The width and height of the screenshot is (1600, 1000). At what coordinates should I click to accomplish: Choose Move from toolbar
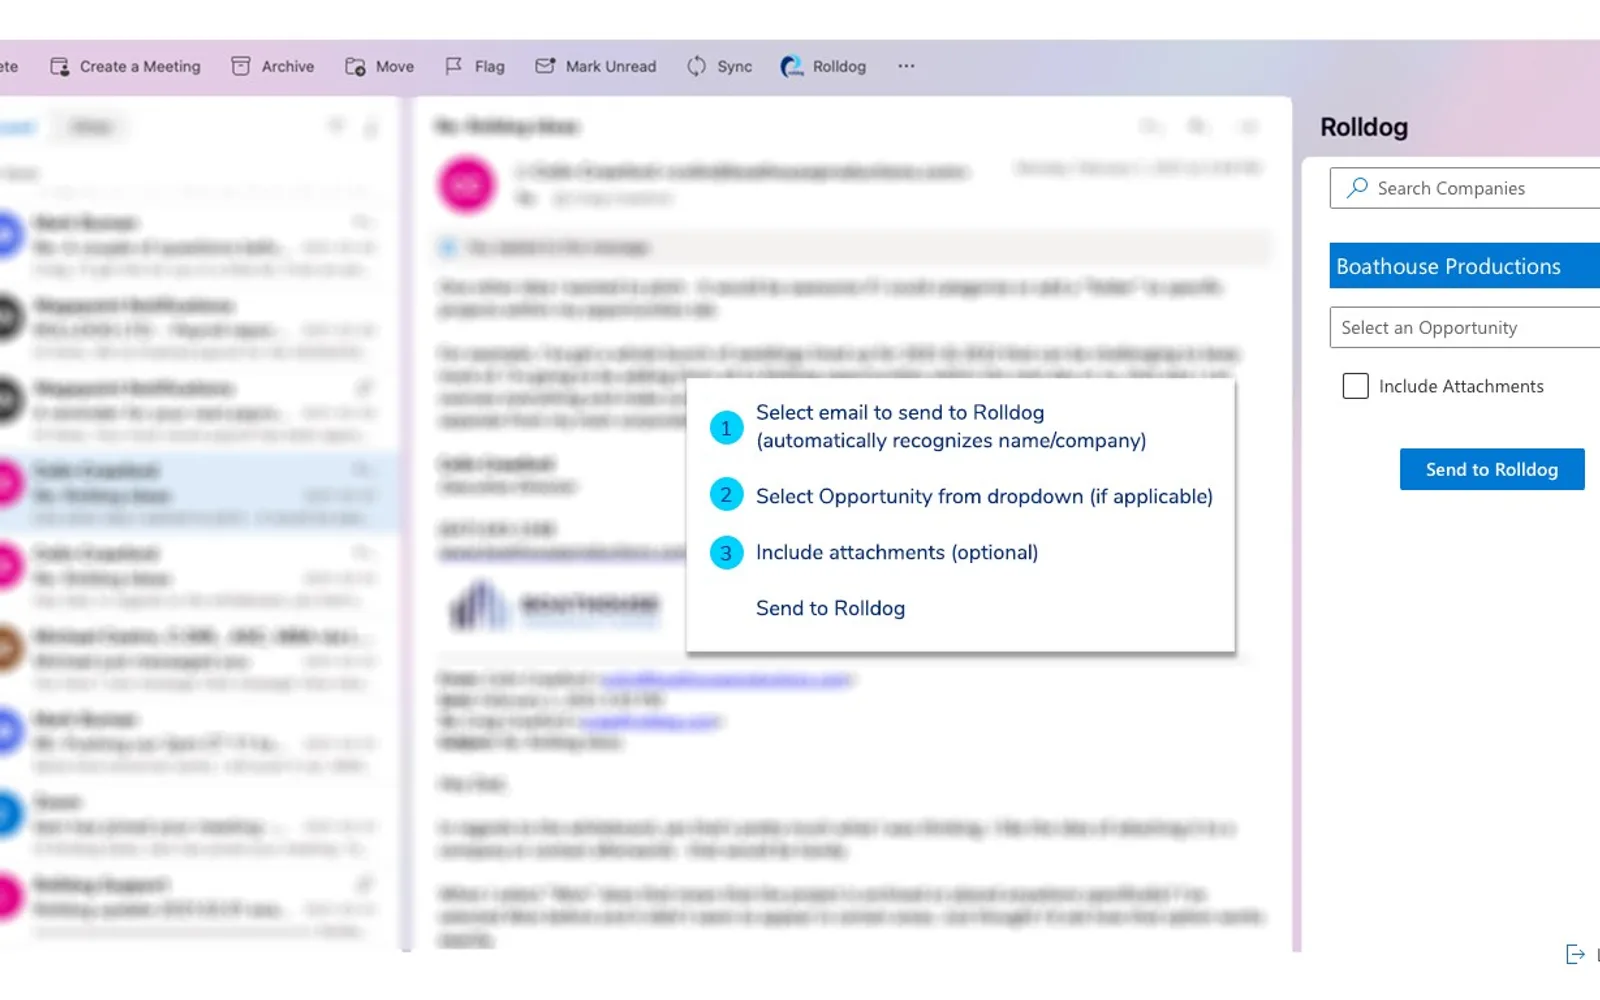pos(395,66)
